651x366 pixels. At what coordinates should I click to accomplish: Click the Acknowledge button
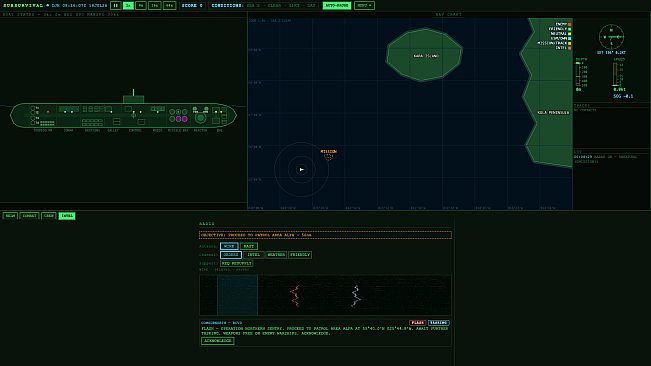click(x=218, y=341)
